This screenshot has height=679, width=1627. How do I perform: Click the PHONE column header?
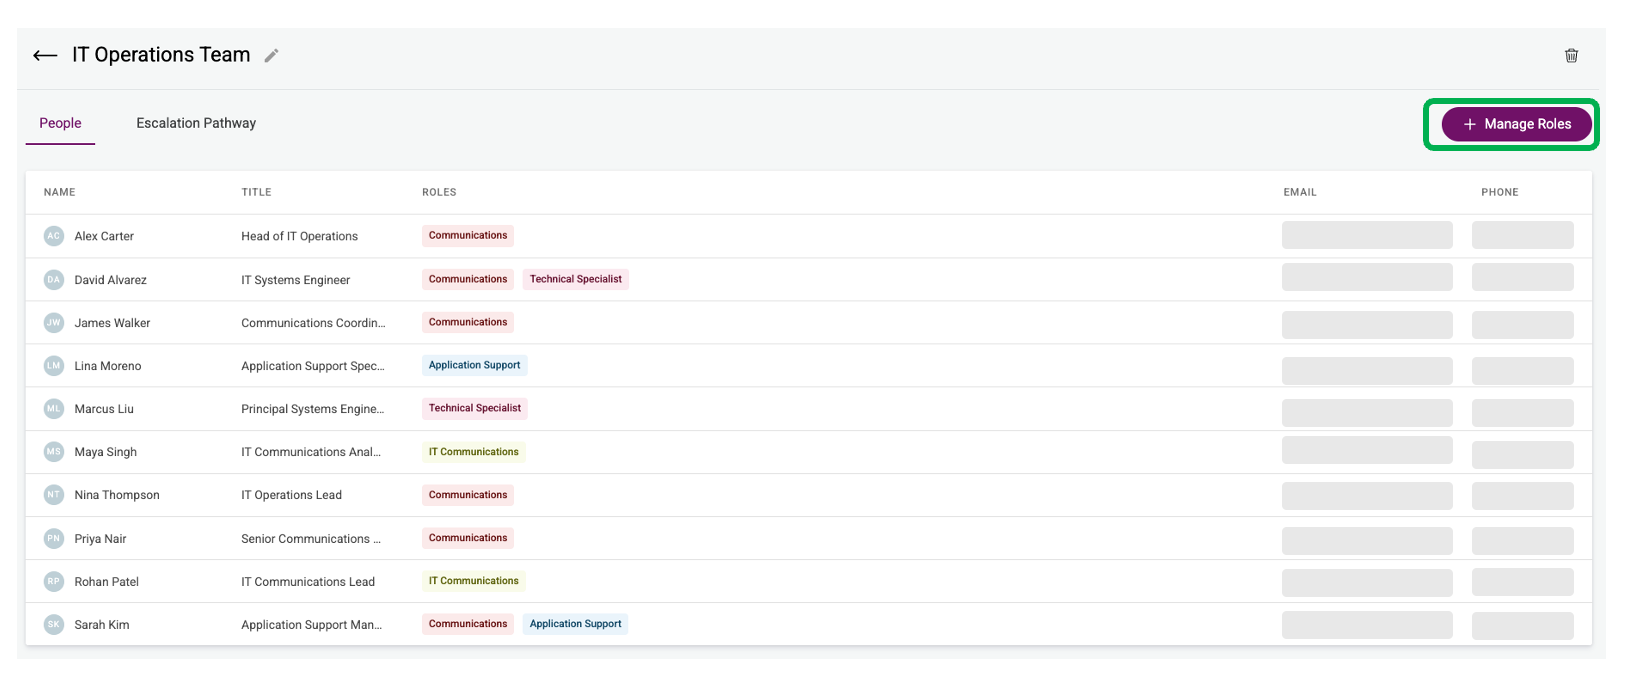[x=1500, y=192]
